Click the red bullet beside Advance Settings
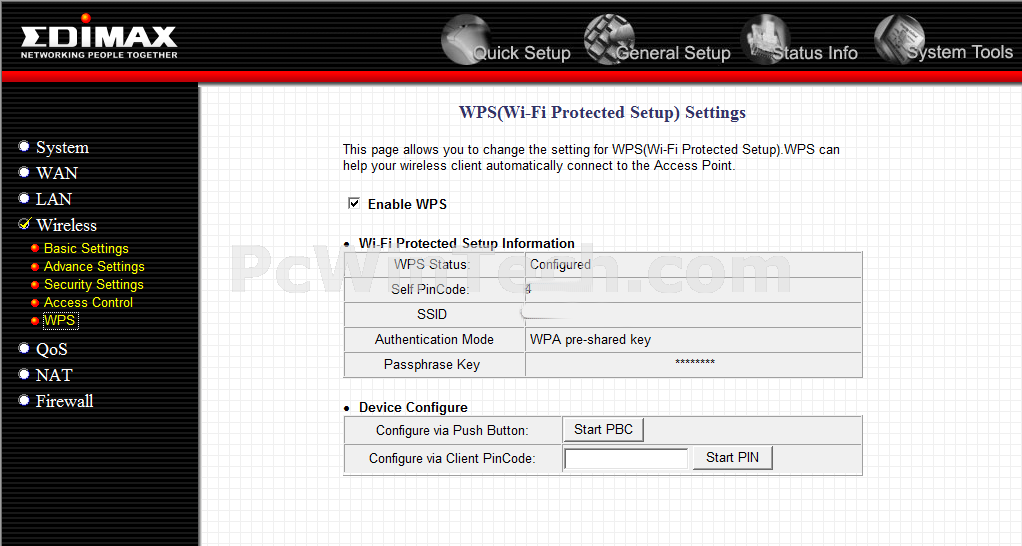Screen dimensions: 1022x546 pyautogui.click(x=35, y=266)
